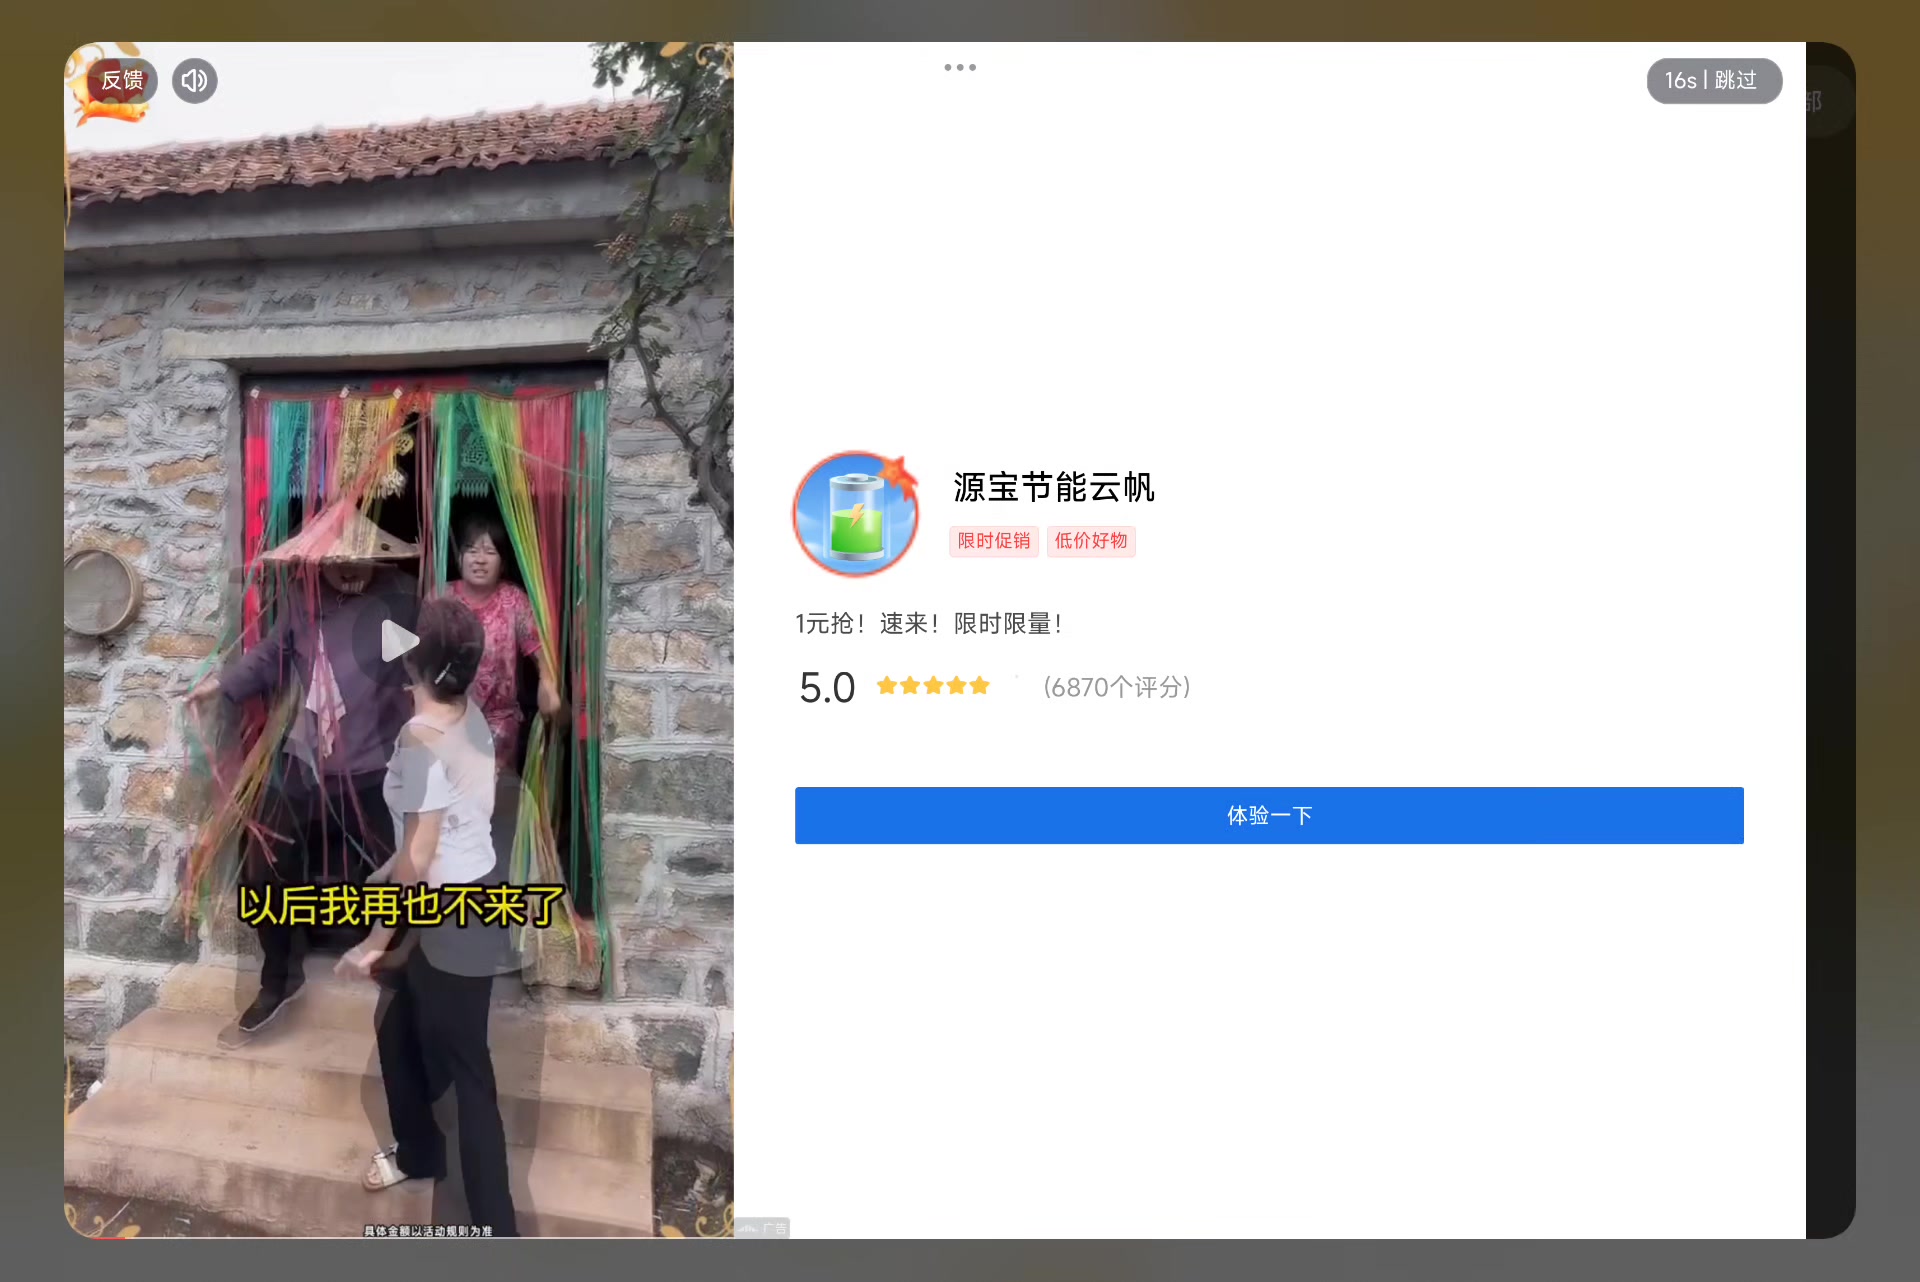Image resolution: width=1920 pixels, height=1282 pixels.
Task: Open the three-dot menu at top
Action: pyautogui.click(x=959, y=67)
